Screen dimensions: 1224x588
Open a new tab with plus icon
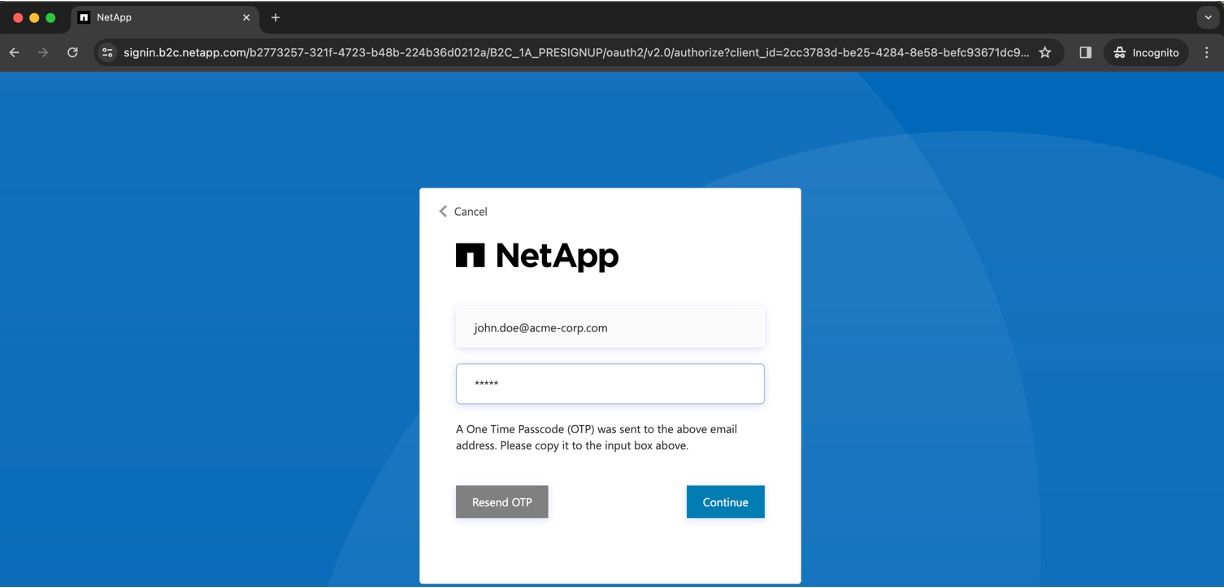tap(275, 17)
